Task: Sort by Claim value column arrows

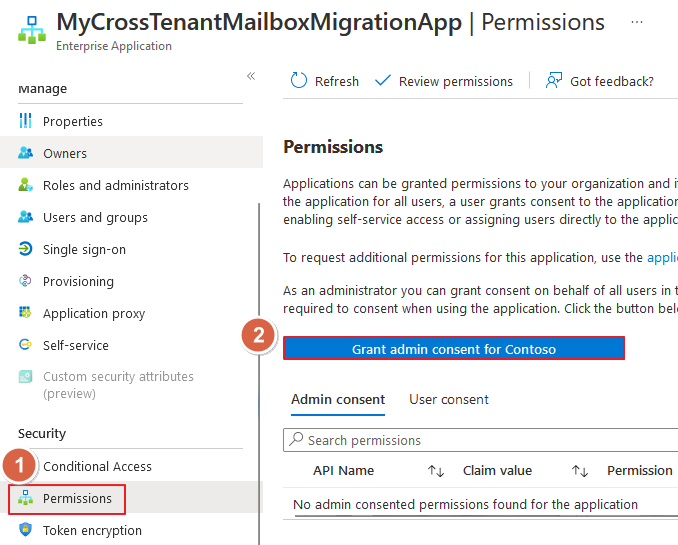Action: [x=580, y=471]
